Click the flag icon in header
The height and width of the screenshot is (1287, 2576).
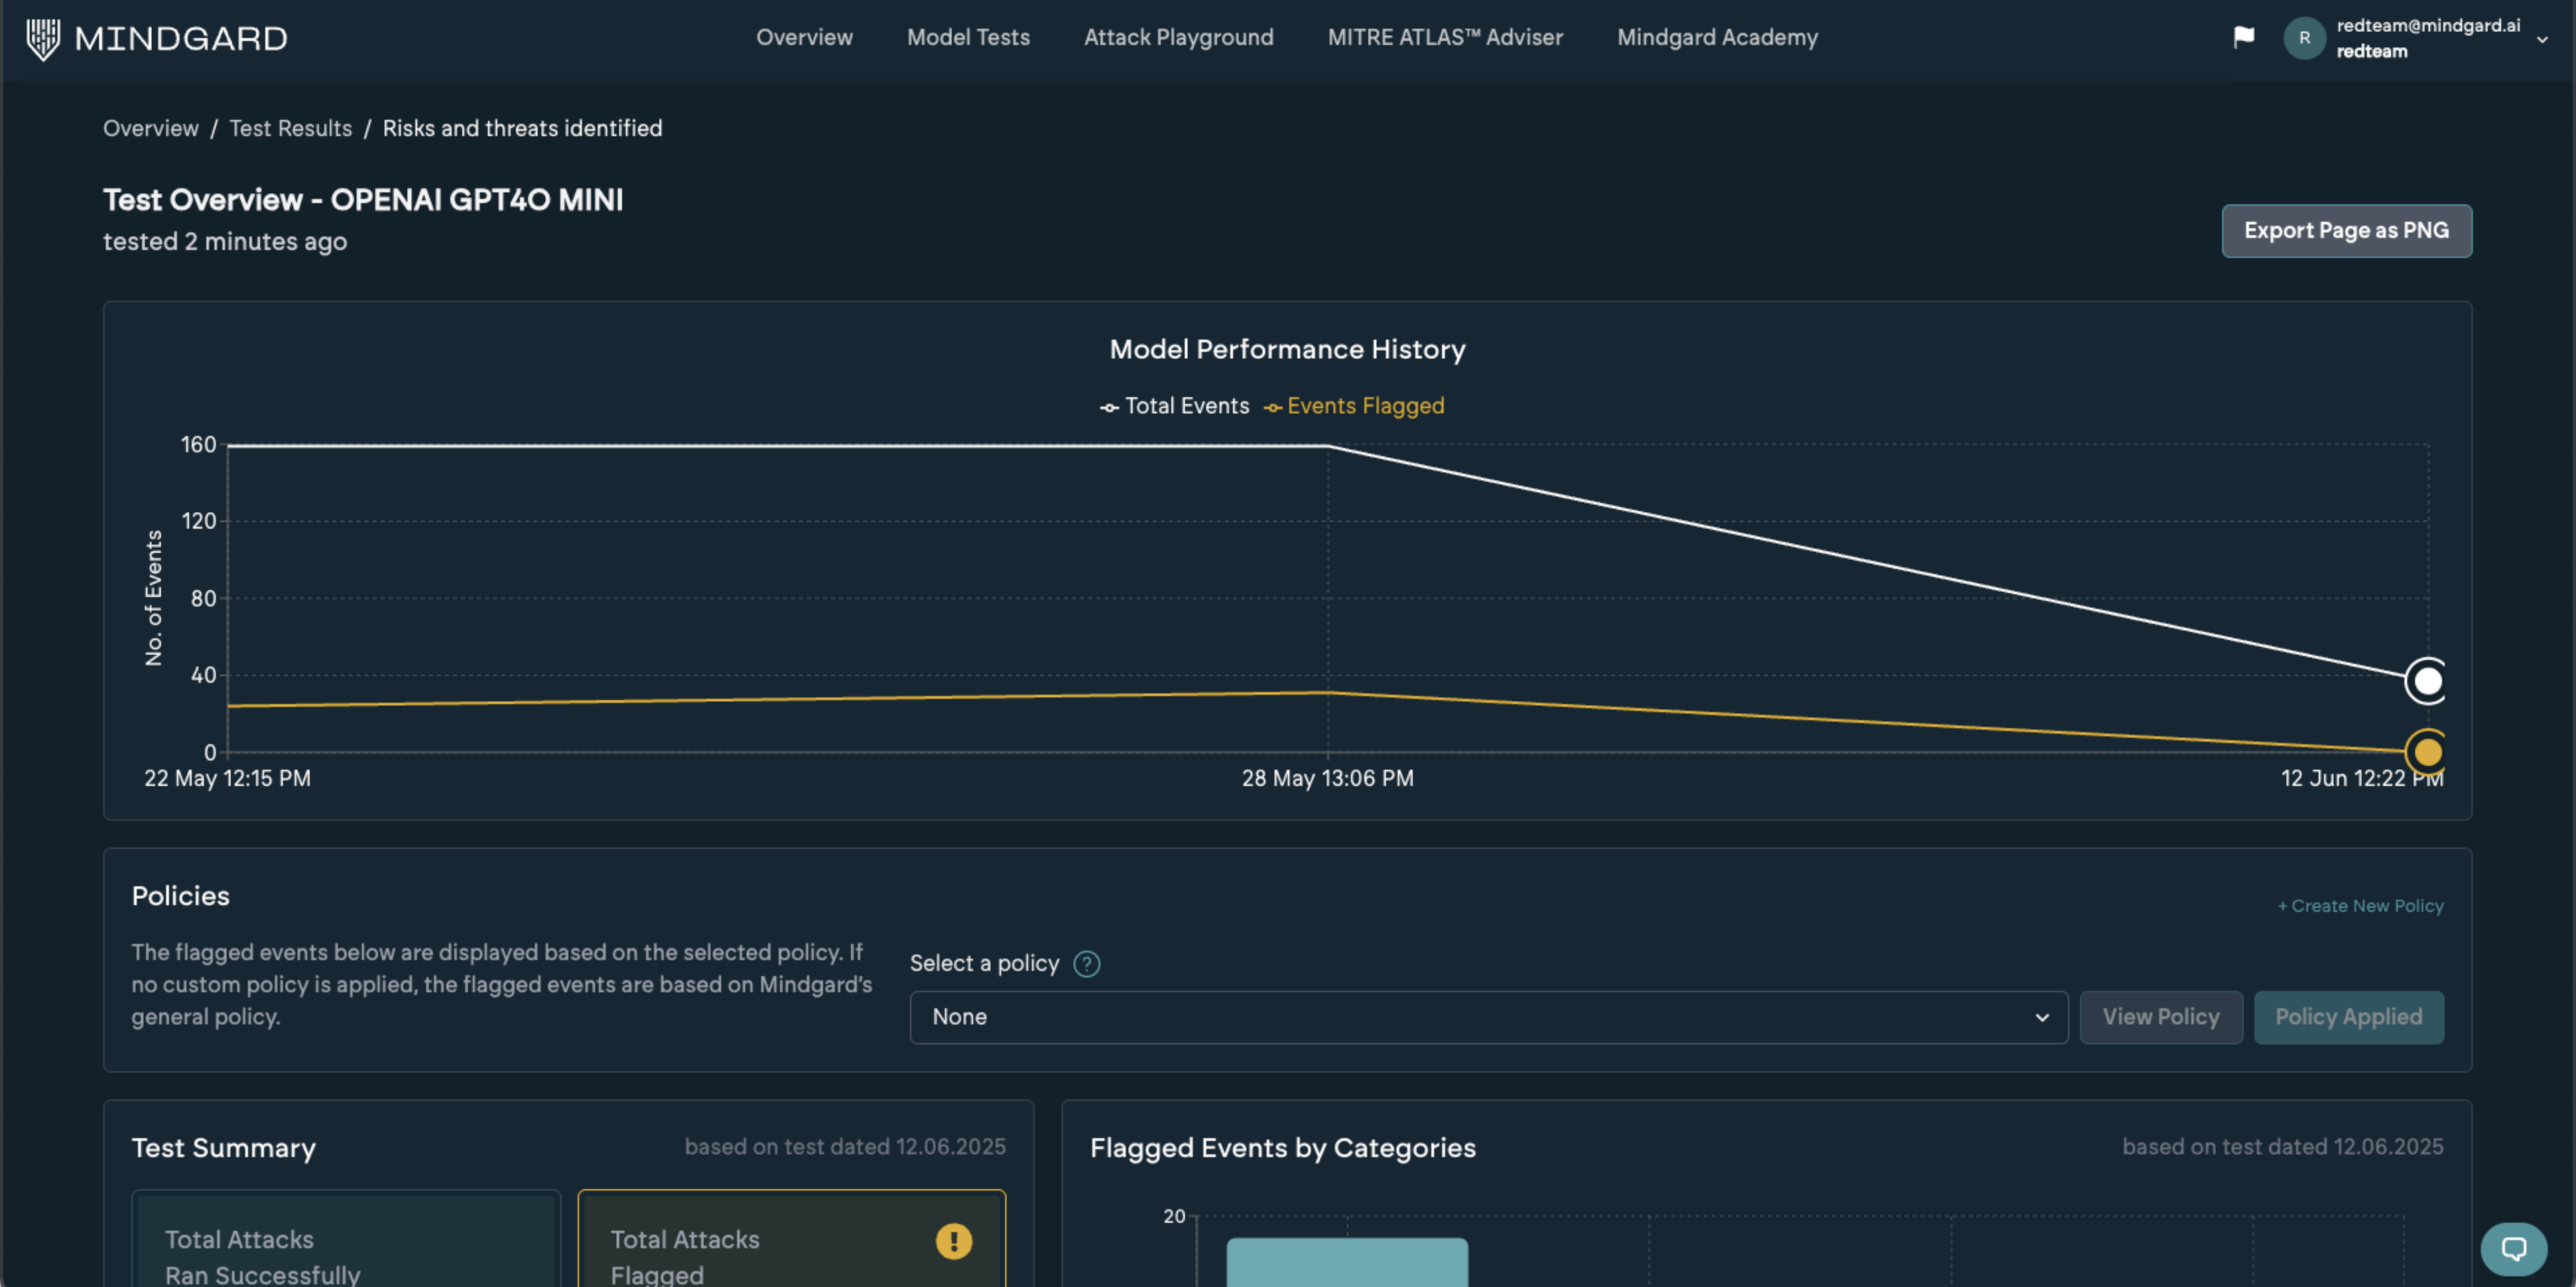click(x=2244, y=37)
